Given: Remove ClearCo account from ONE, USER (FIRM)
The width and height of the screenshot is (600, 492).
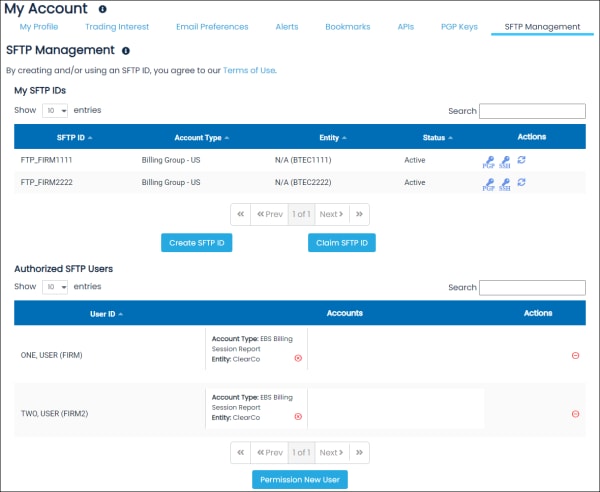Looking at the screenshot, I should click(297, 357).
